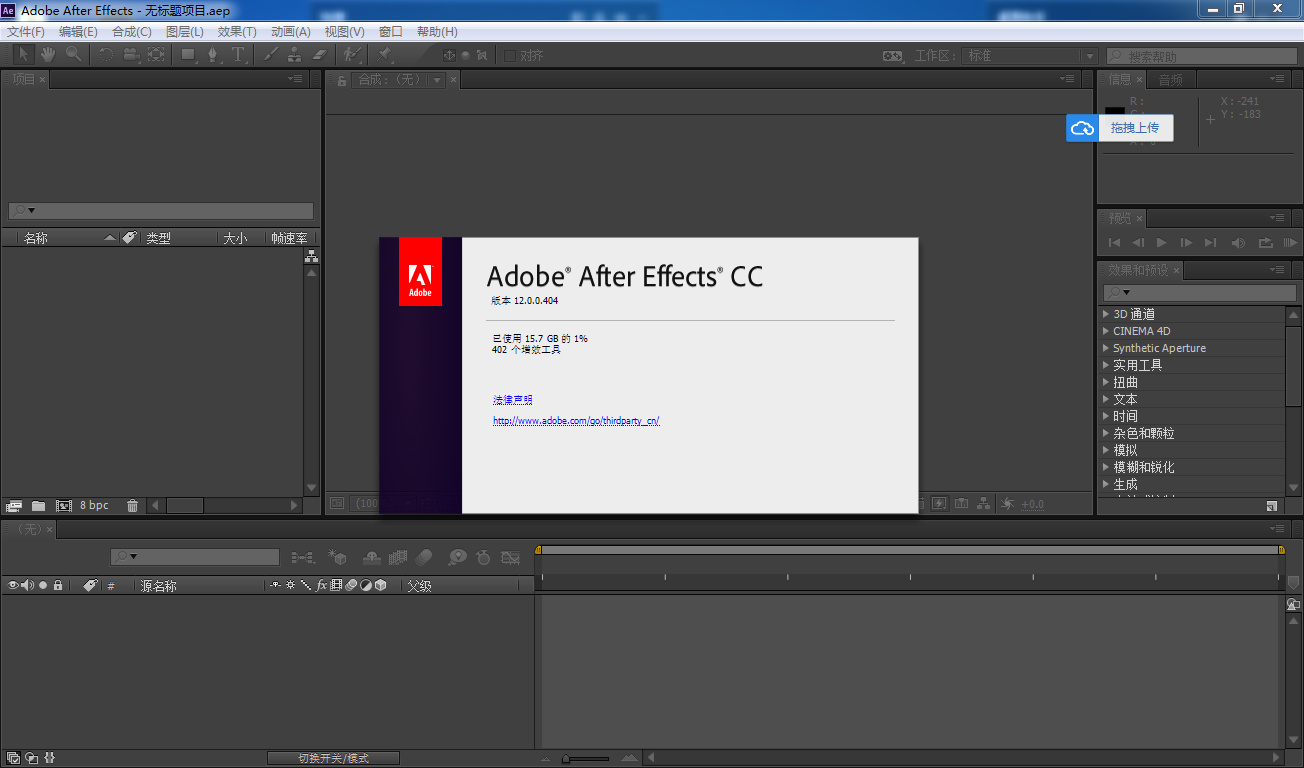
Task: Click the interpret footage icon in Project panel
Action: pyautogui.click(x=14, y=506)
